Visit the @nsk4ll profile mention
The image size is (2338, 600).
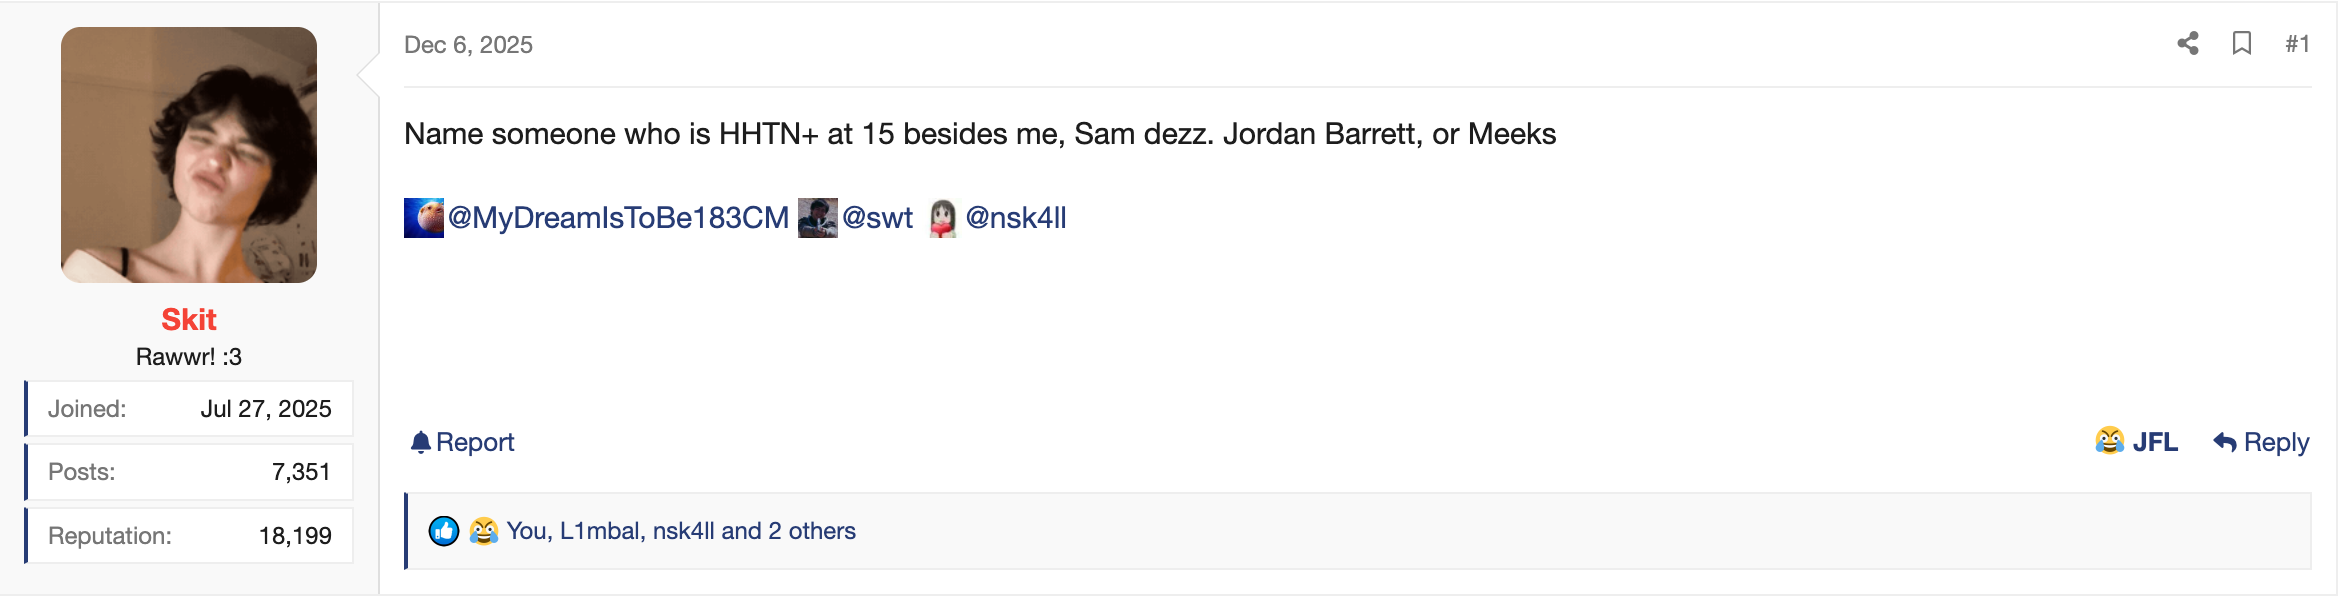click(1016, 218)
